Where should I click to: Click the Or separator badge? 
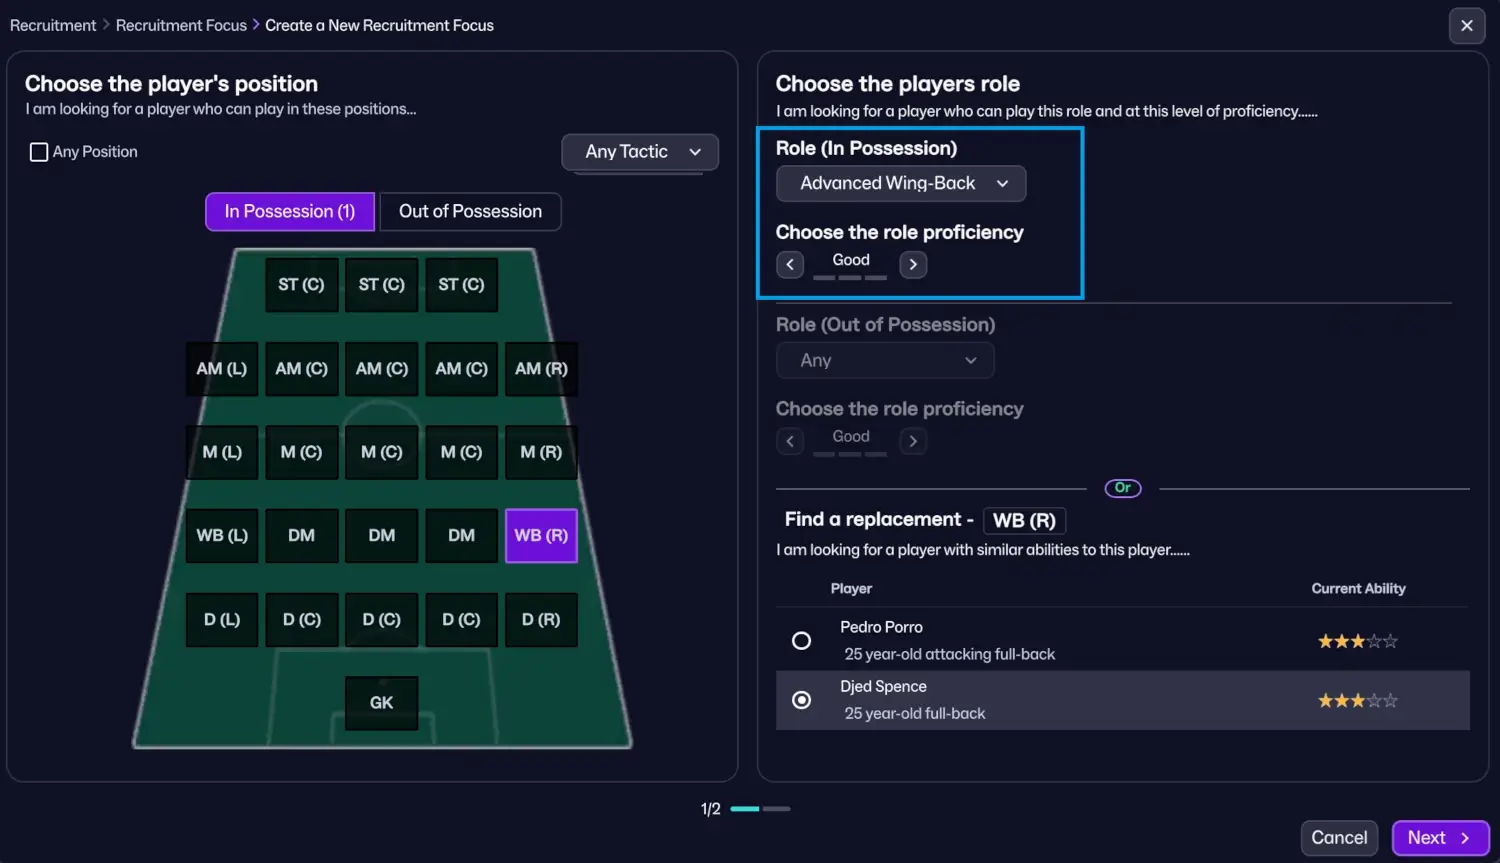pyautogui.click(x=1123, y=488)
